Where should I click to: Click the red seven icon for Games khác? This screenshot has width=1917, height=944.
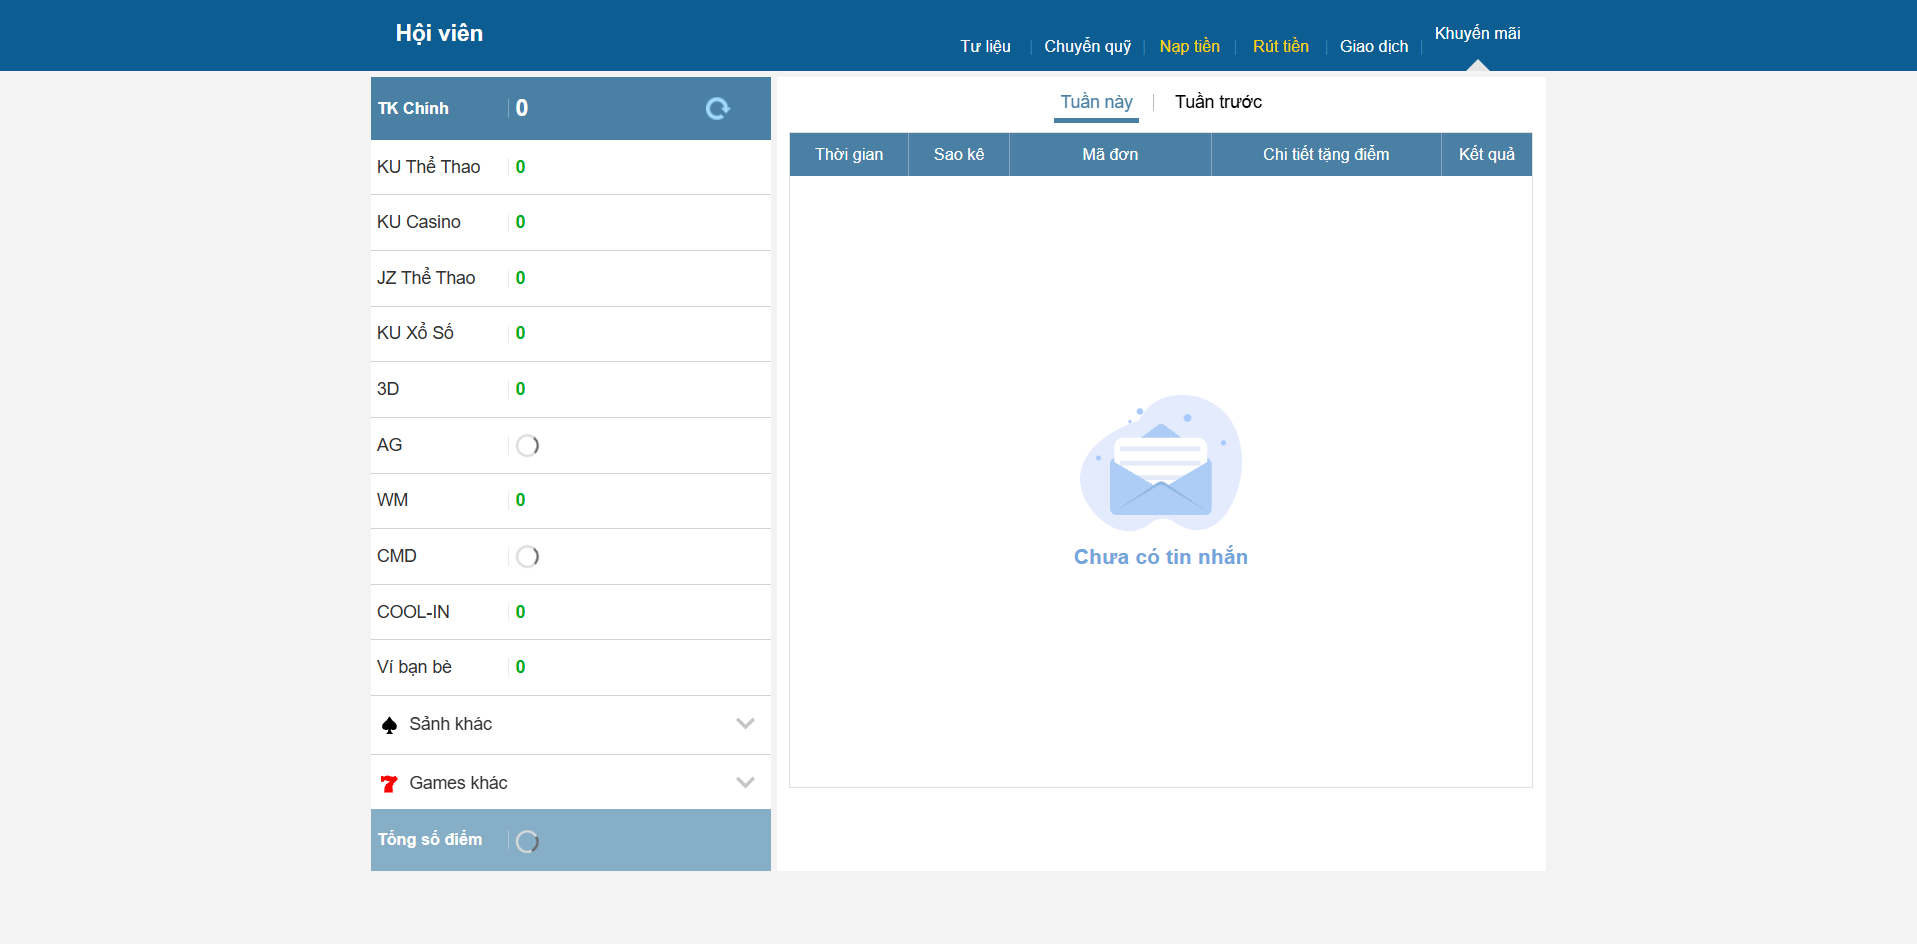pos(389,784)
